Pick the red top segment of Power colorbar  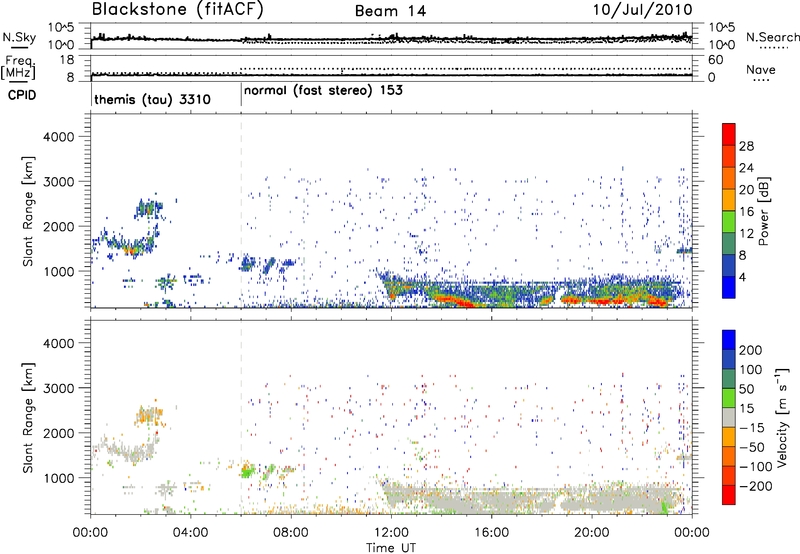[x=729, y=135]
